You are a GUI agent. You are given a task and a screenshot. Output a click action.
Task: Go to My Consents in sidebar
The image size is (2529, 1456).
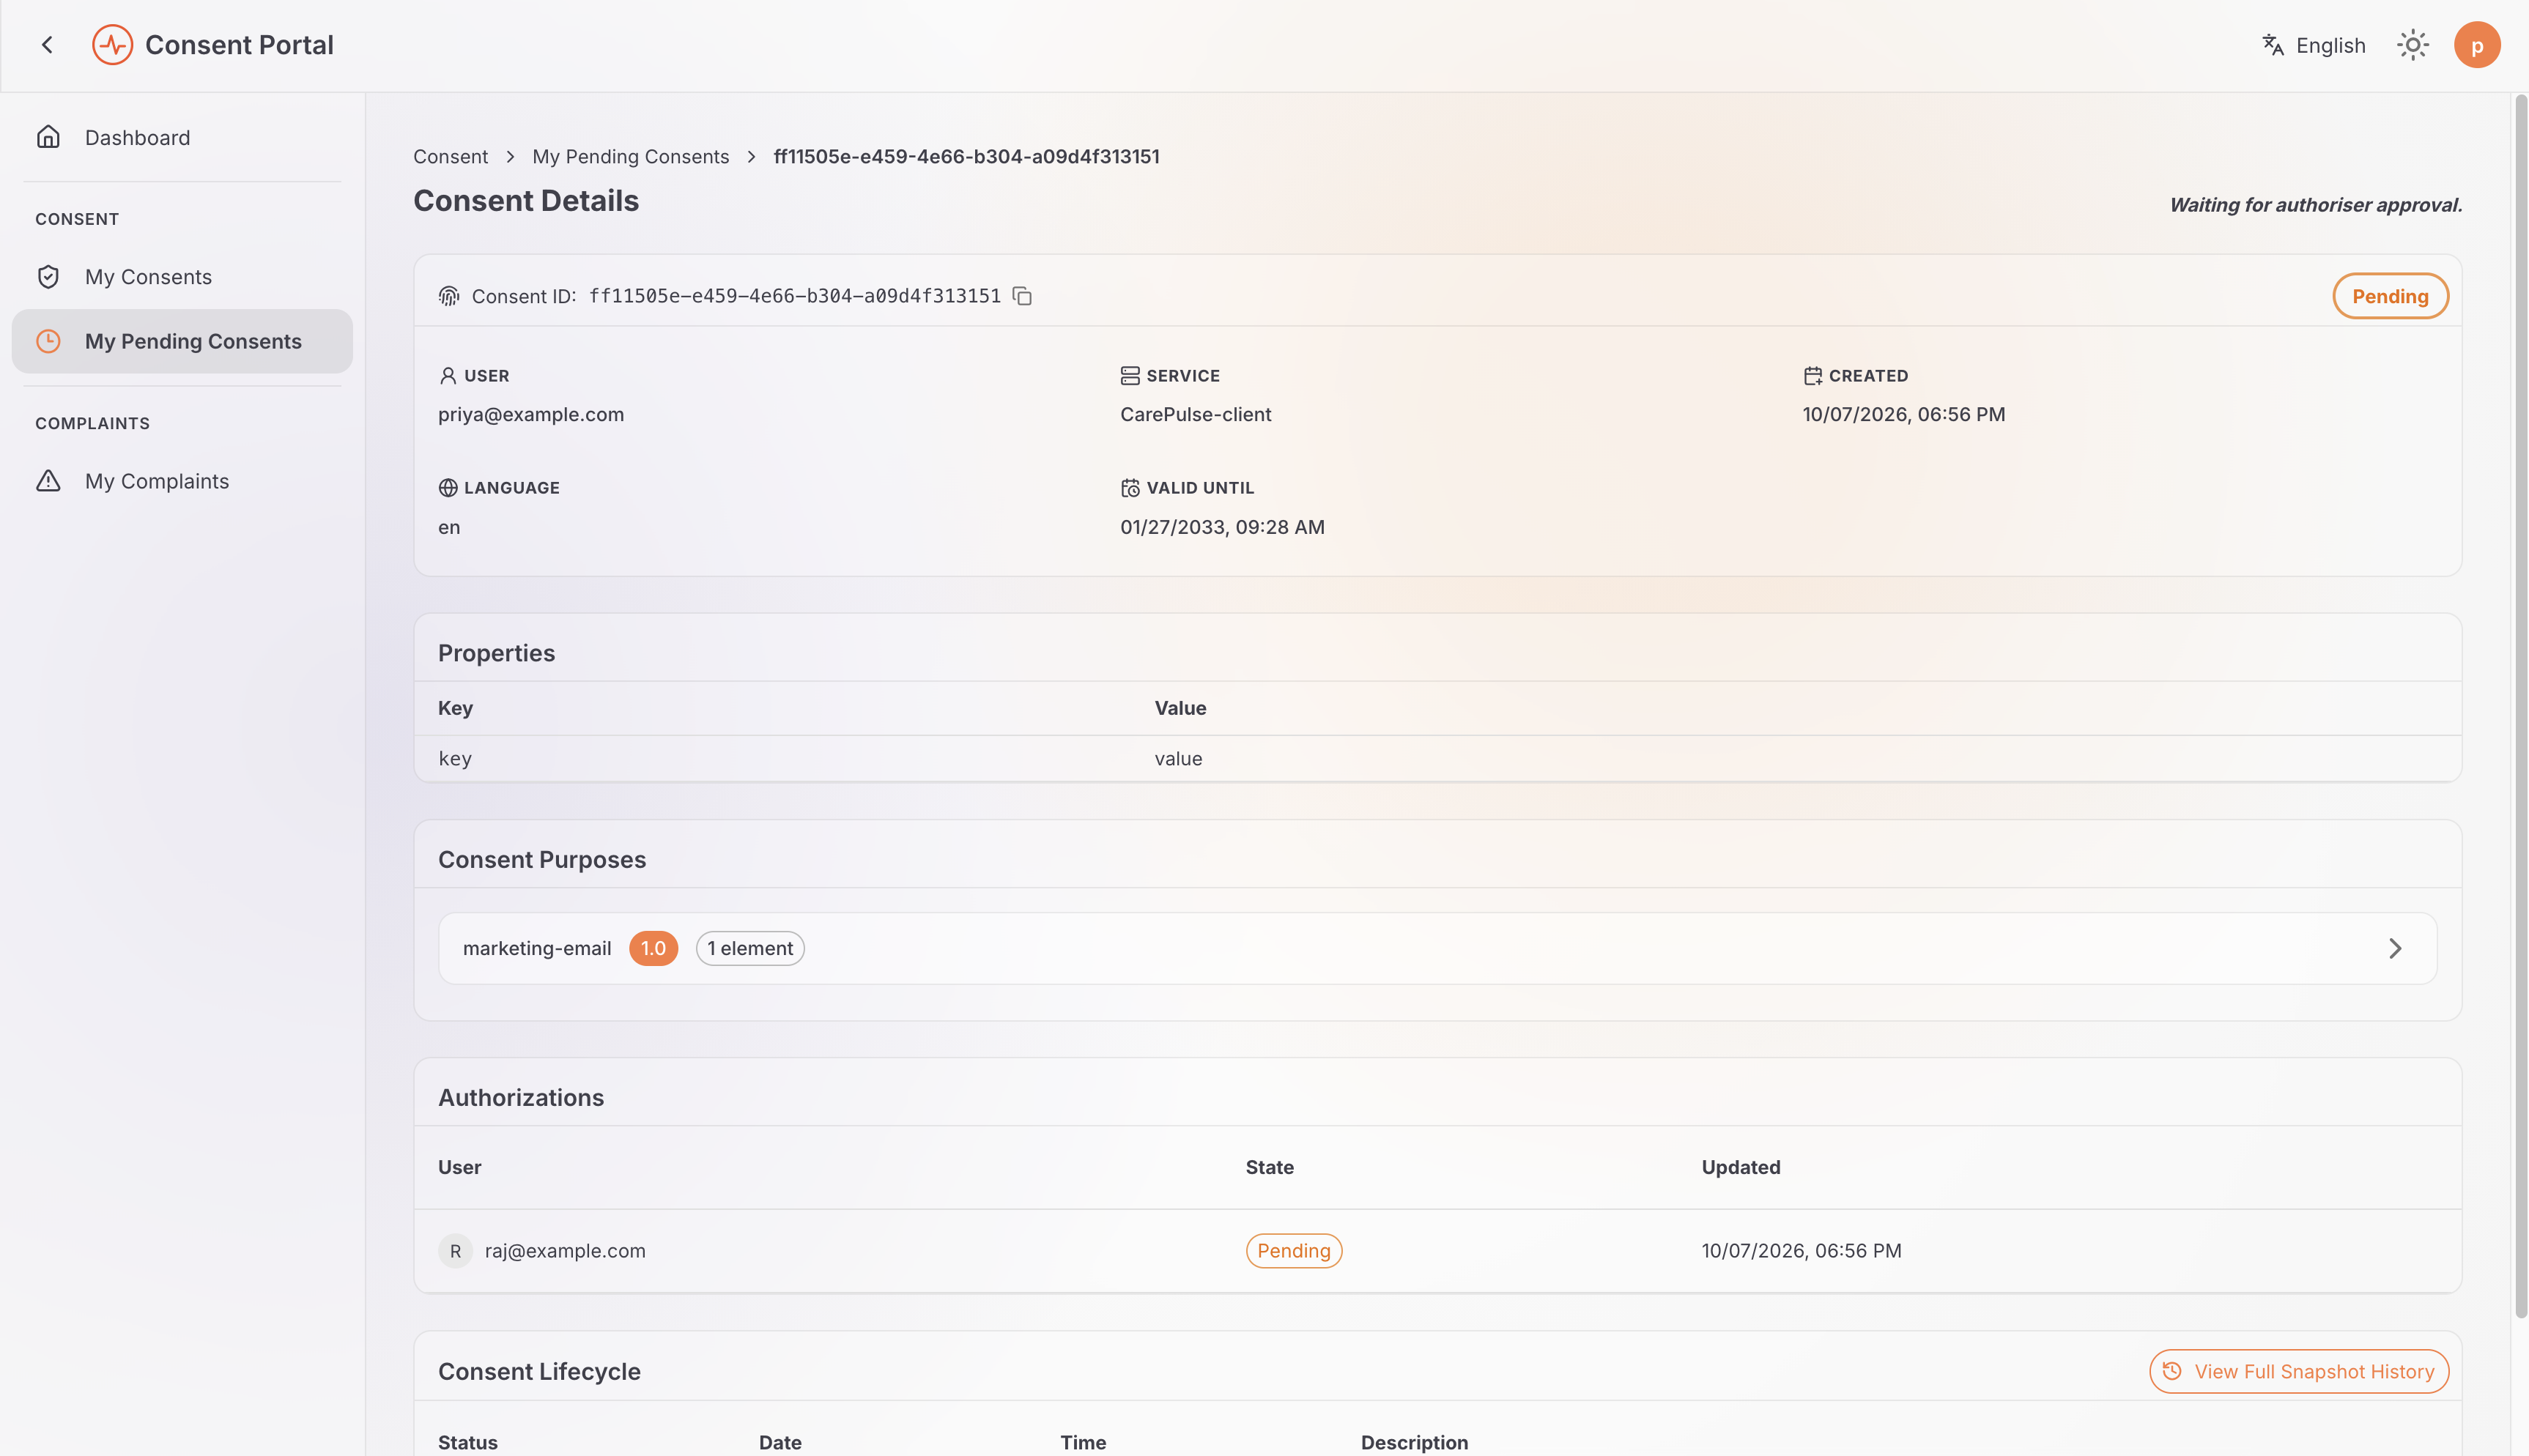pos(182,277)
